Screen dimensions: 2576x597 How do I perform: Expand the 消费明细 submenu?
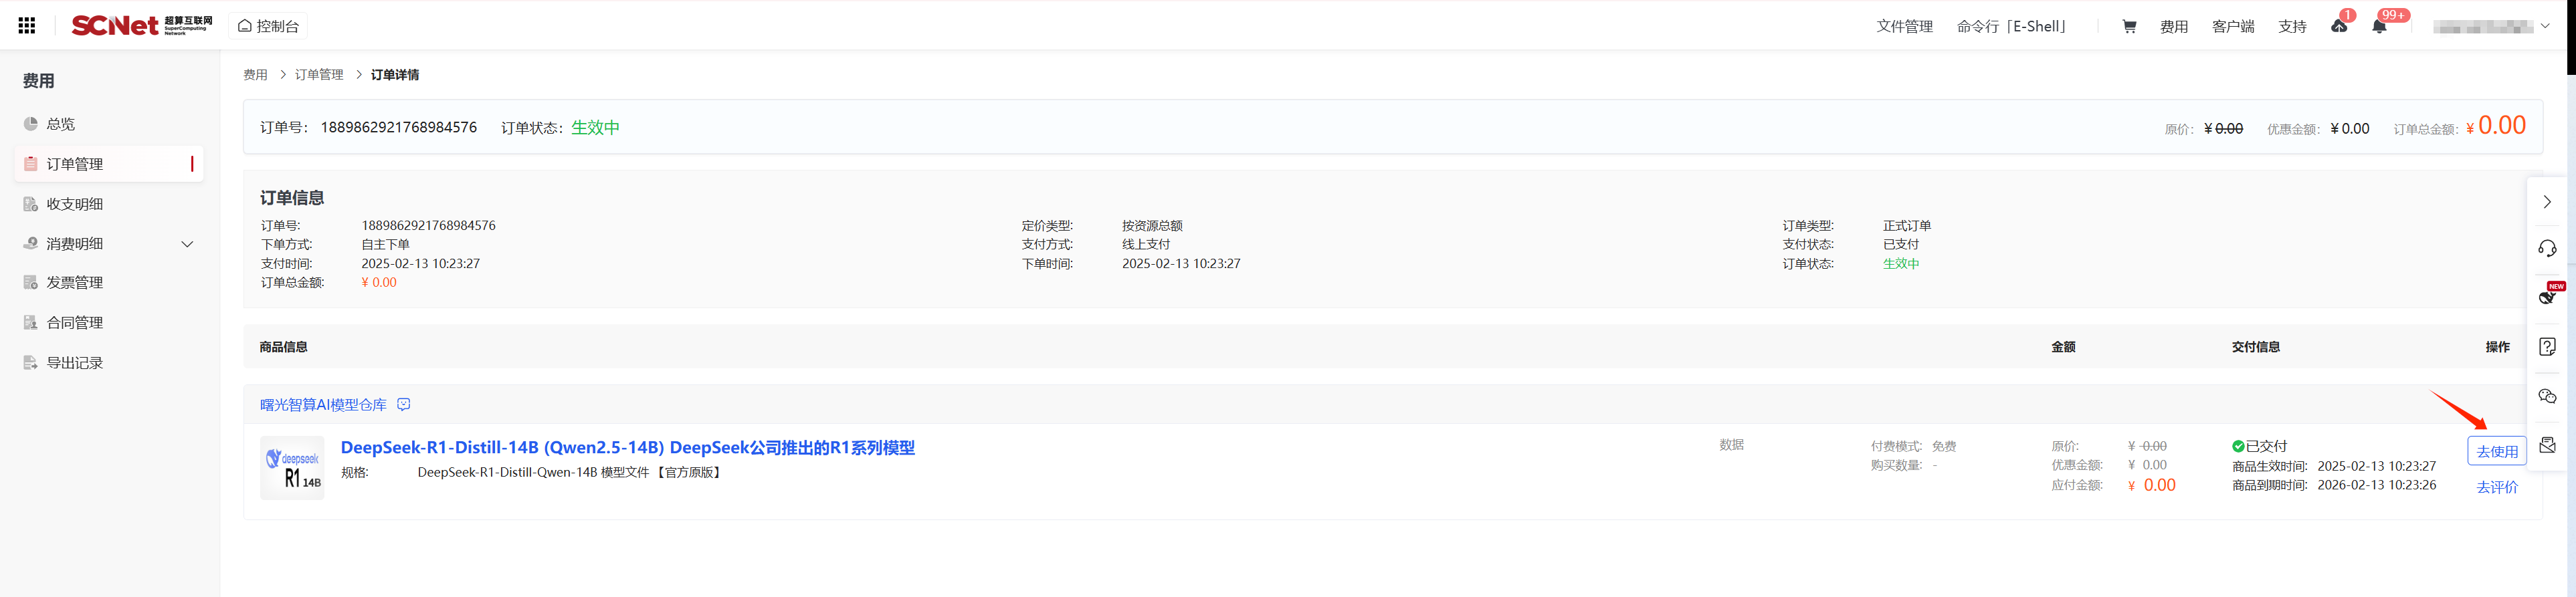pos(187,244)
